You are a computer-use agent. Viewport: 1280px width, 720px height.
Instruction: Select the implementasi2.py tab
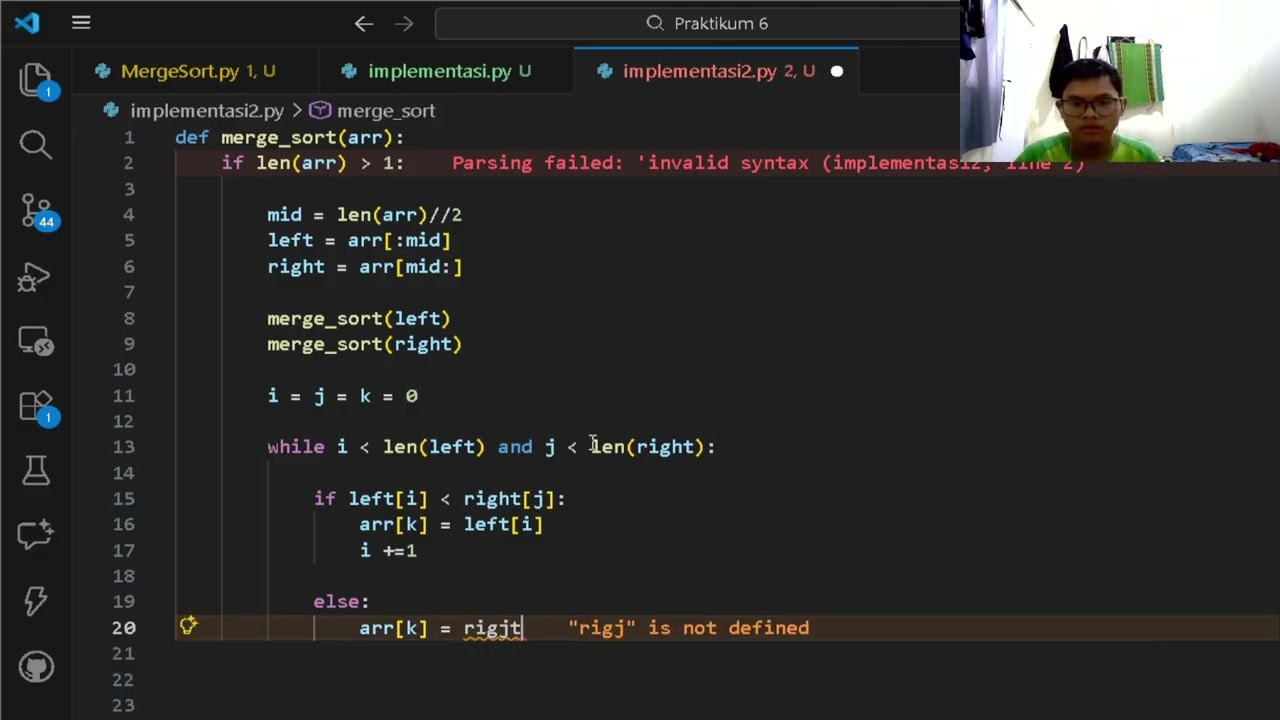click(x=717, y=71)
